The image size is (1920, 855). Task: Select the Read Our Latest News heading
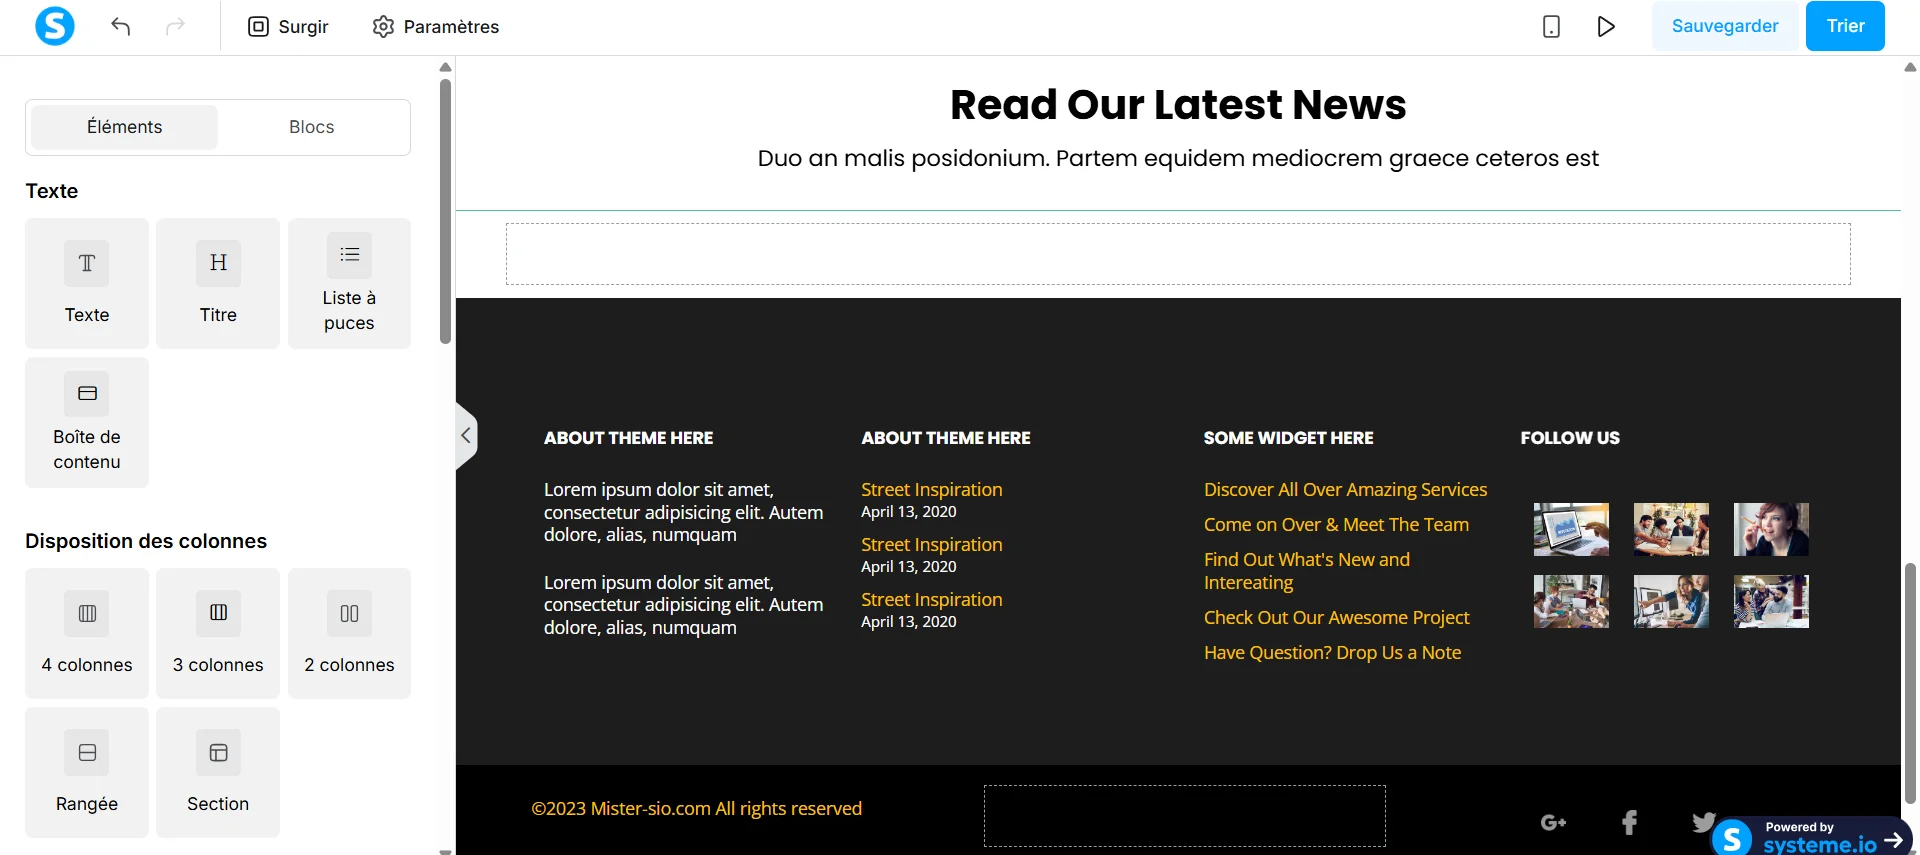tap(1178, 104)
